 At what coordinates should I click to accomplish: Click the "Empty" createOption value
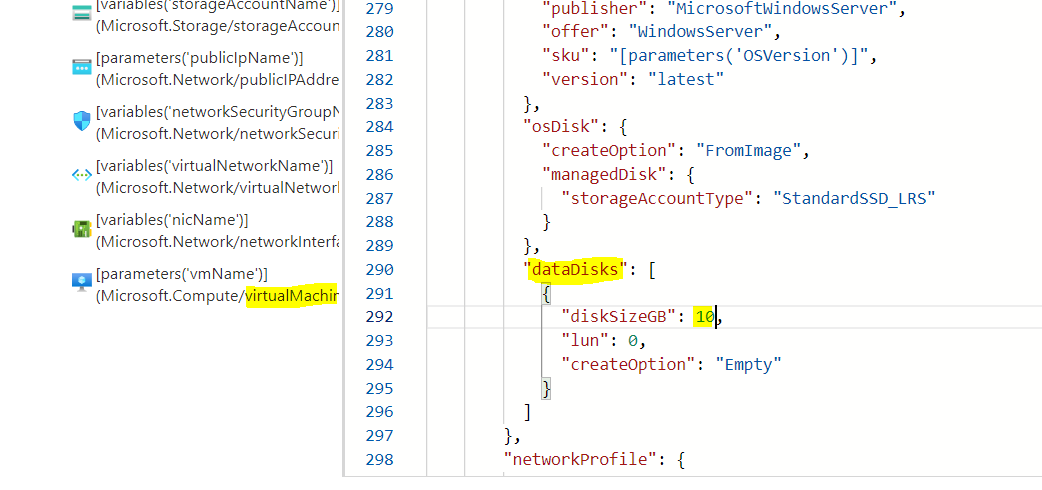747,364
